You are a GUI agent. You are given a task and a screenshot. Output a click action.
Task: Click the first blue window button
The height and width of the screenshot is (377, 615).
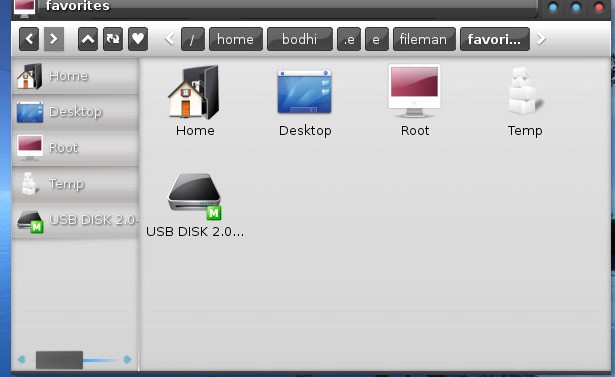tap(553, 7)
